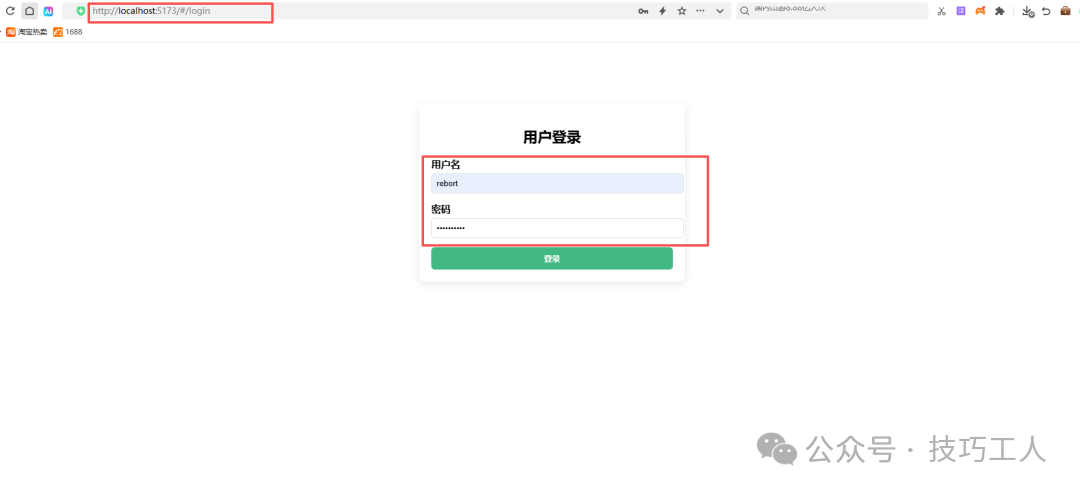Focus the browser search box
The width and height of the screenshot is (1080, 492).
click(832, 10)
